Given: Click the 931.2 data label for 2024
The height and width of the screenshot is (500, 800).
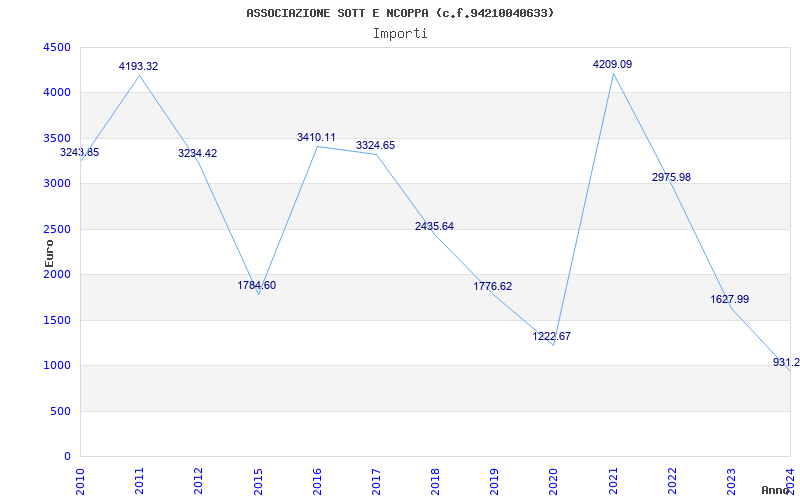Looking at the screenshot, I should coord(786,362).
